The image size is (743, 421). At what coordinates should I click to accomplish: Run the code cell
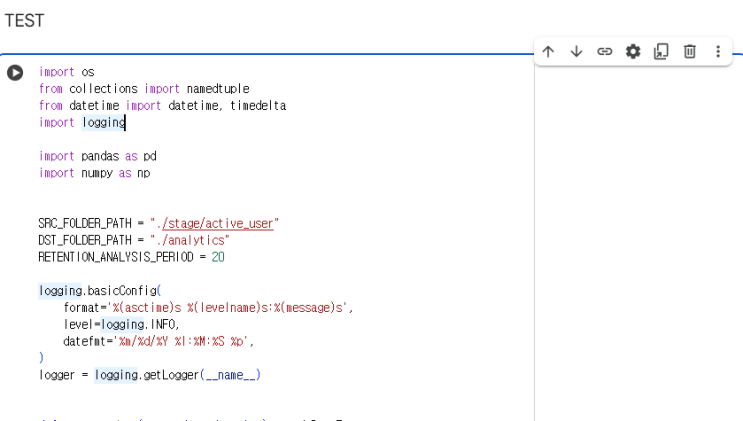pyautogui.click(x=15, y=73)
